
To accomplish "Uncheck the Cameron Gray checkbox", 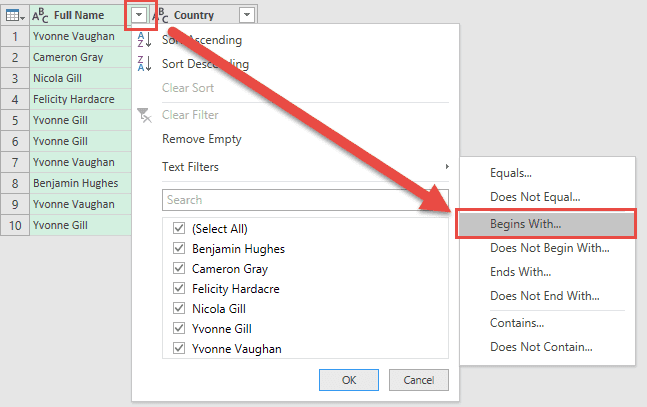I will 179,268.
